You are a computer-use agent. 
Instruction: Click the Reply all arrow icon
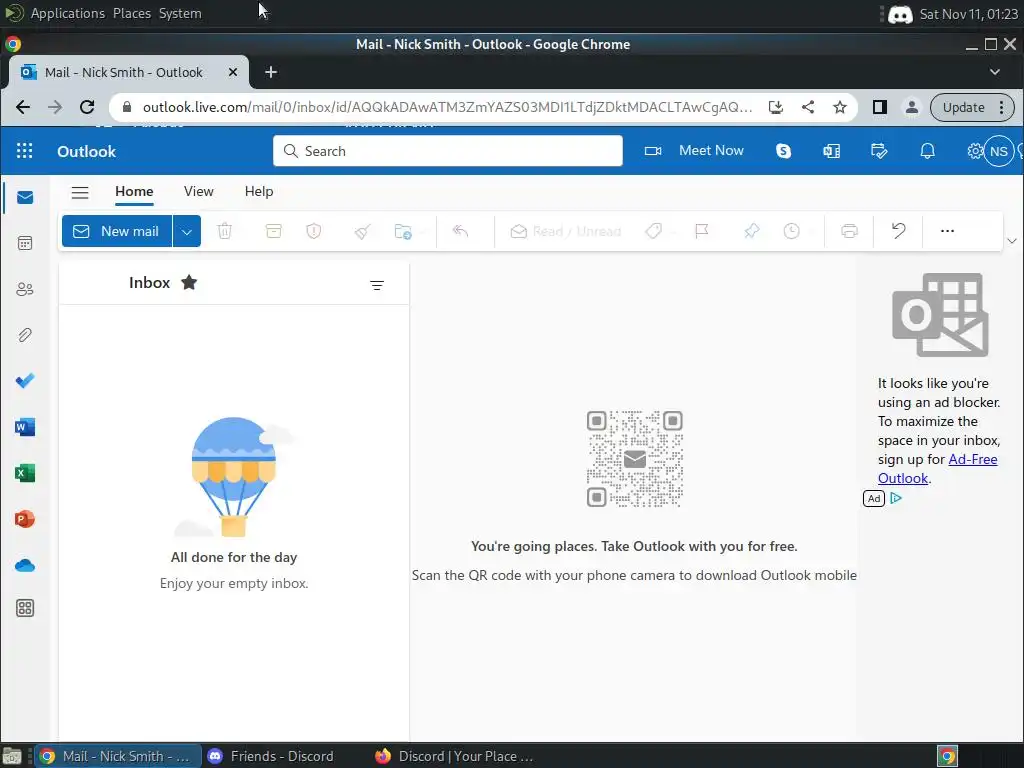tap(460, 231)
